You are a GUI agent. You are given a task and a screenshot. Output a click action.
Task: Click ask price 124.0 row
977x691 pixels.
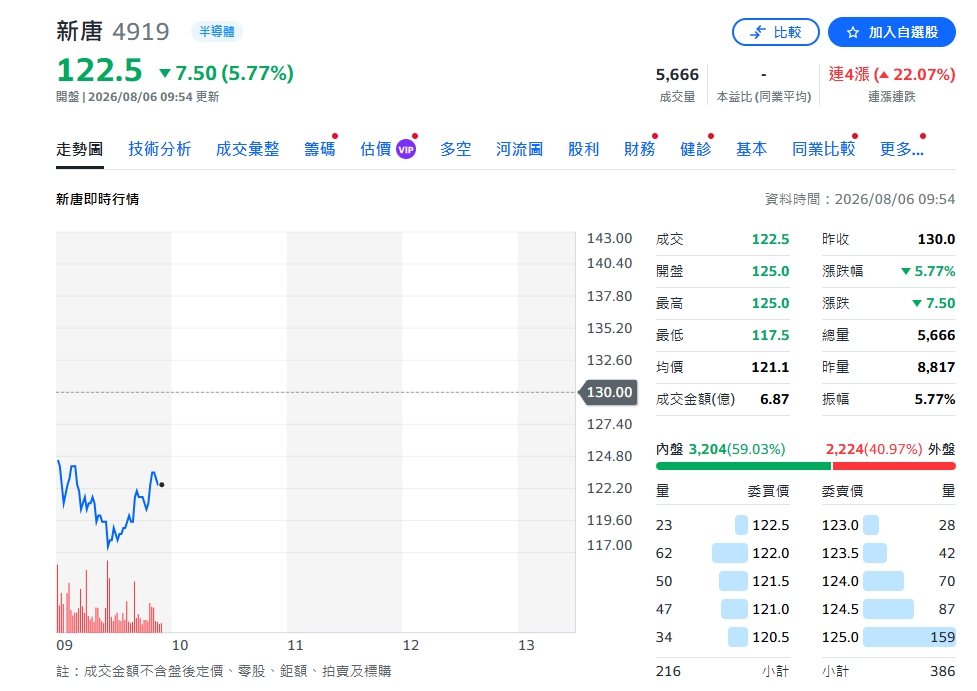889,581
